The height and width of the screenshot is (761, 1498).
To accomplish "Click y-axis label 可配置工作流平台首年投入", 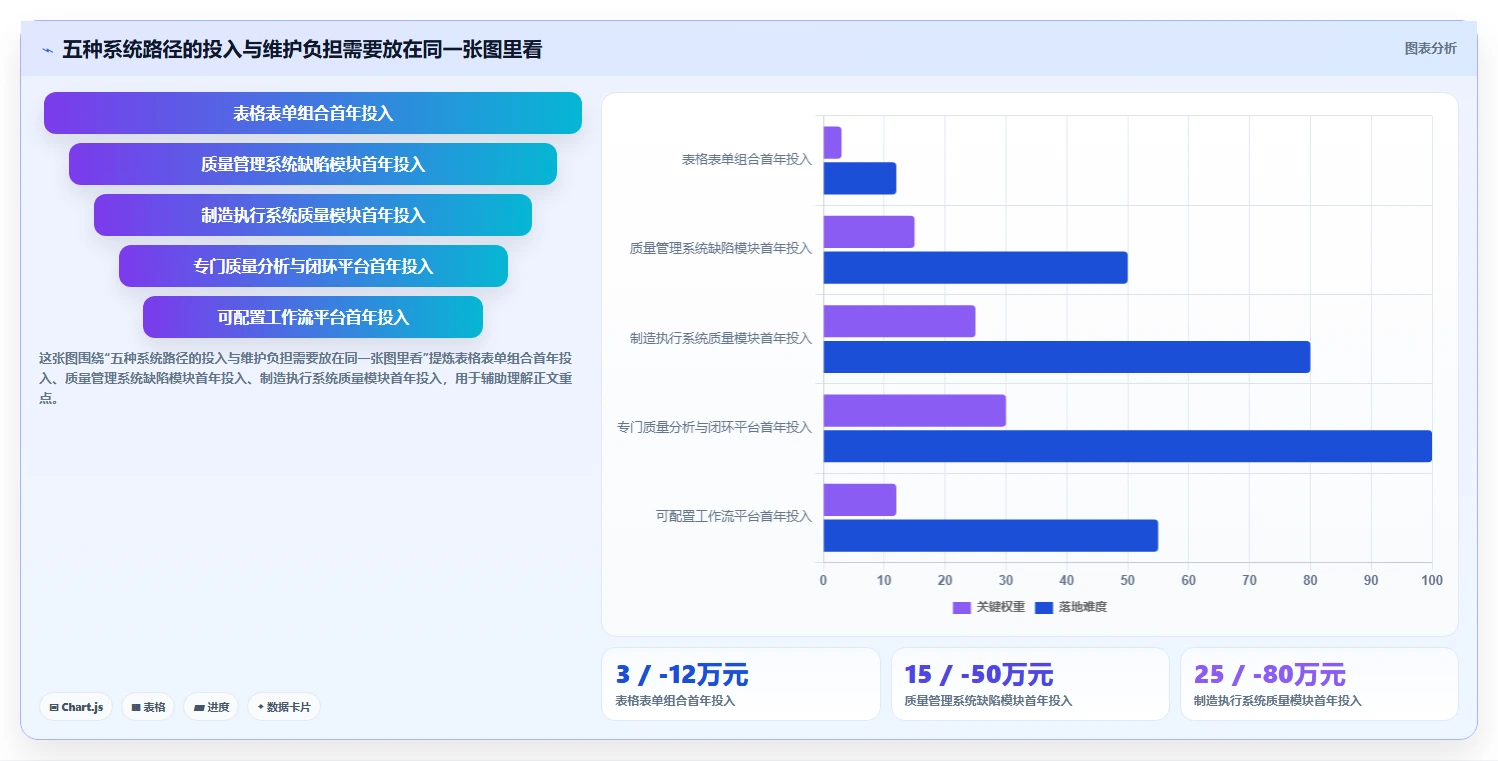I will coord(734,516).
